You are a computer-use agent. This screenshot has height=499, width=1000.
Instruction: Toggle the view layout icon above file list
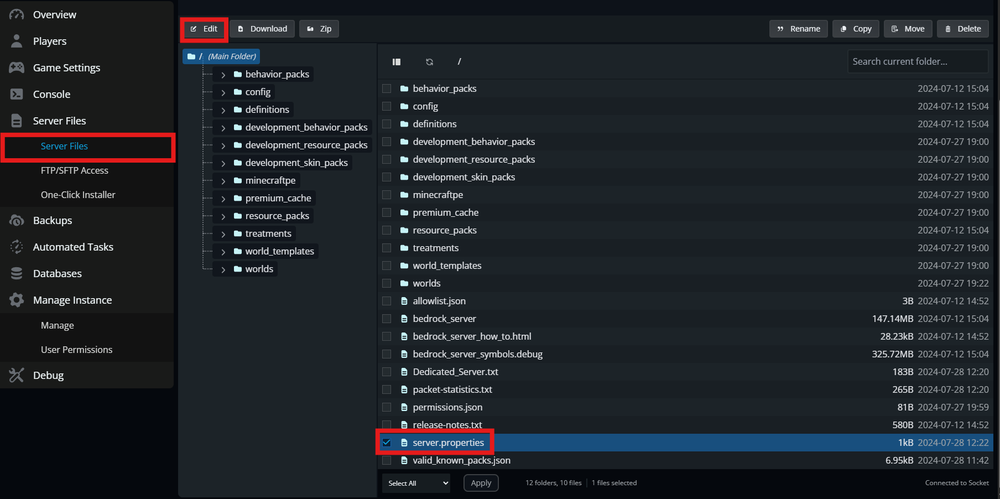(397, 62)
